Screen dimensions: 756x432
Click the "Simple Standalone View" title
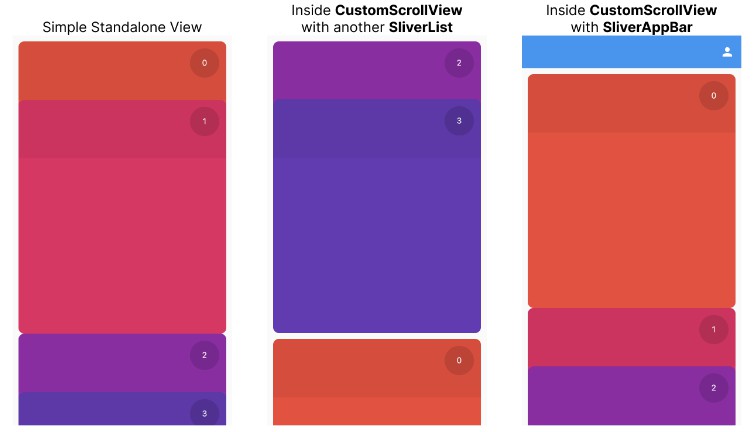click(x=122, y=27)
